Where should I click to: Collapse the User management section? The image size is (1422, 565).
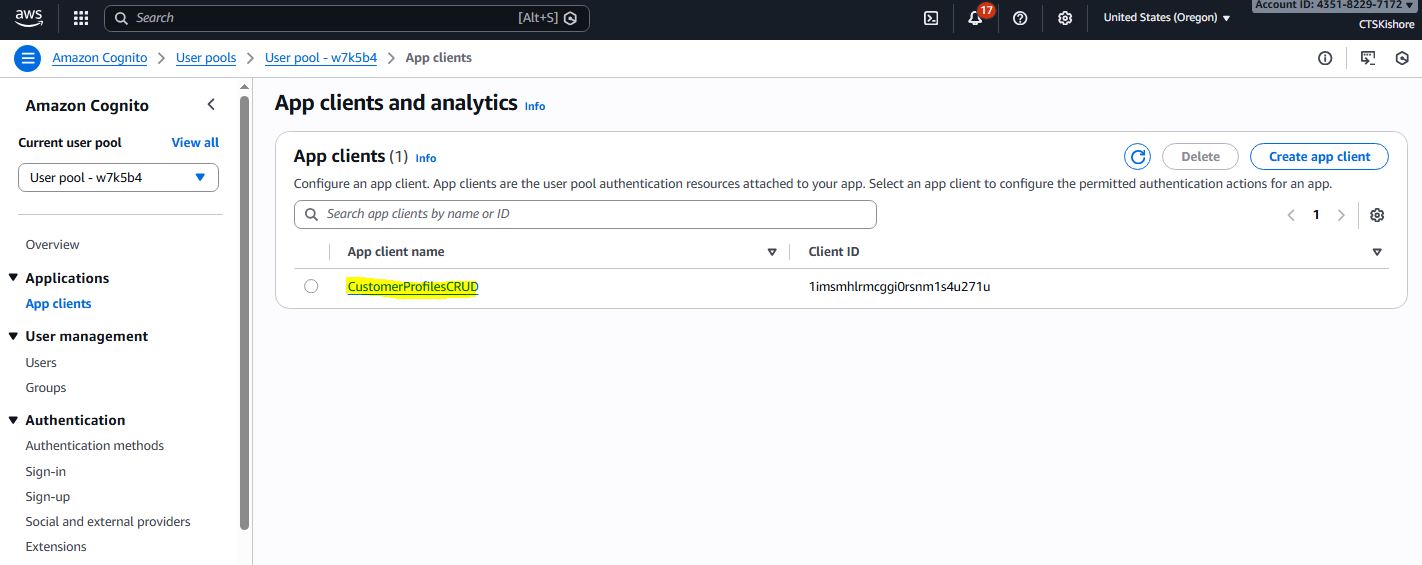[x=14, y=336]
